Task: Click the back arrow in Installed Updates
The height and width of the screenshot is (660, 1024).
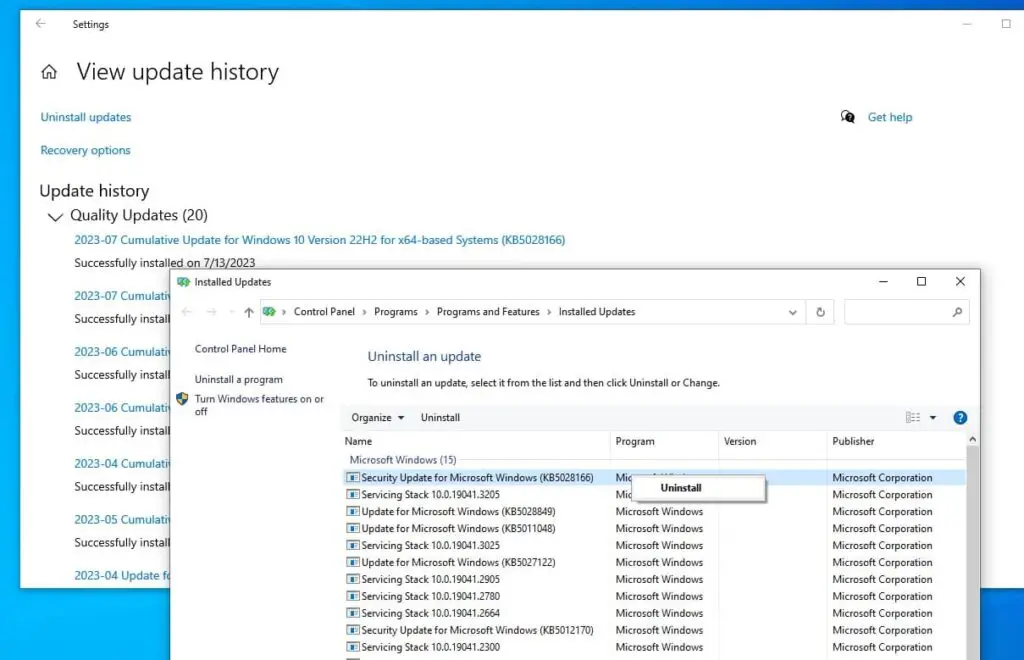Action: pos(186,312)
